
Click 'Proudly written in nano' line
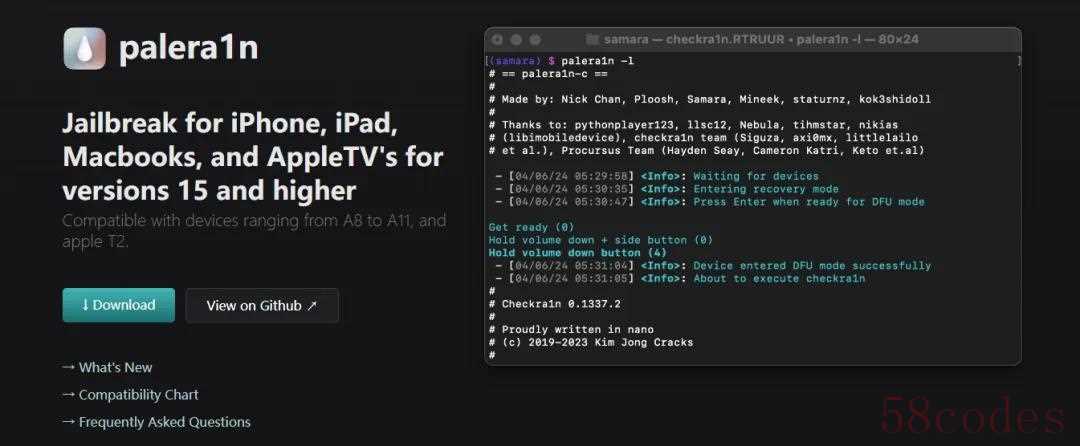pyautogui.click(x=571, y=330)
